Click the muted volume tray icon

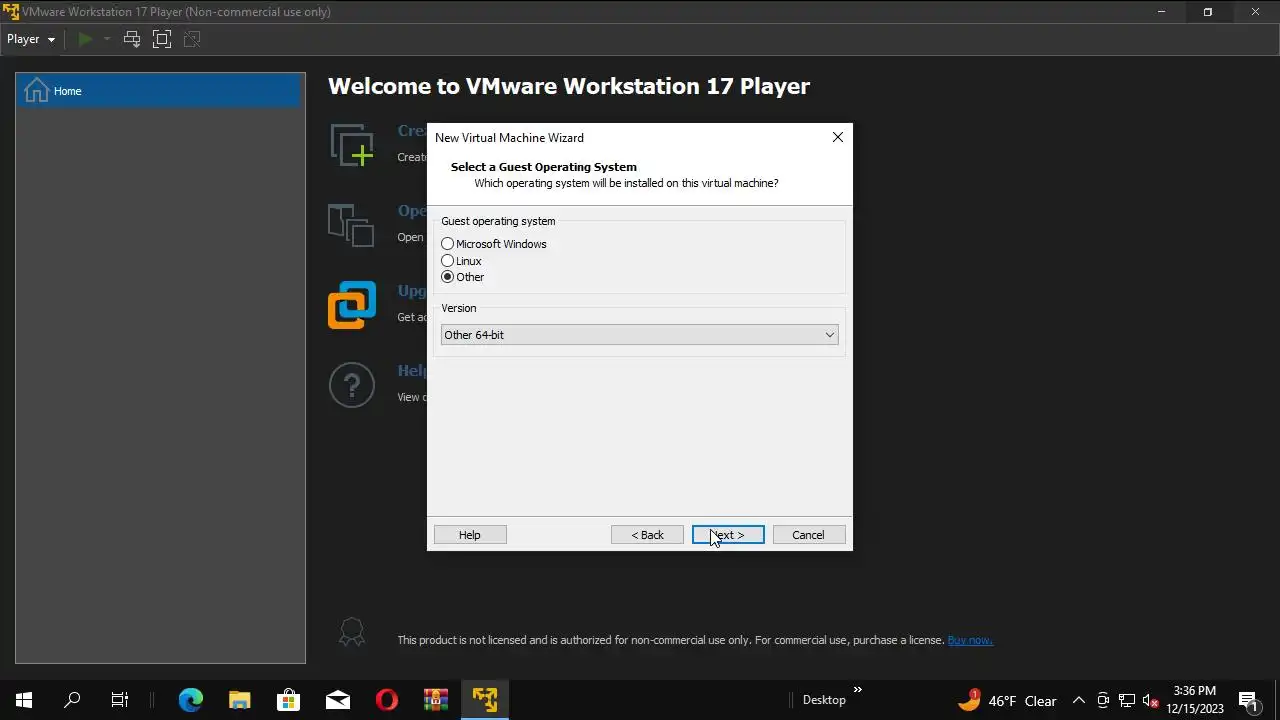pos(1151,700)
